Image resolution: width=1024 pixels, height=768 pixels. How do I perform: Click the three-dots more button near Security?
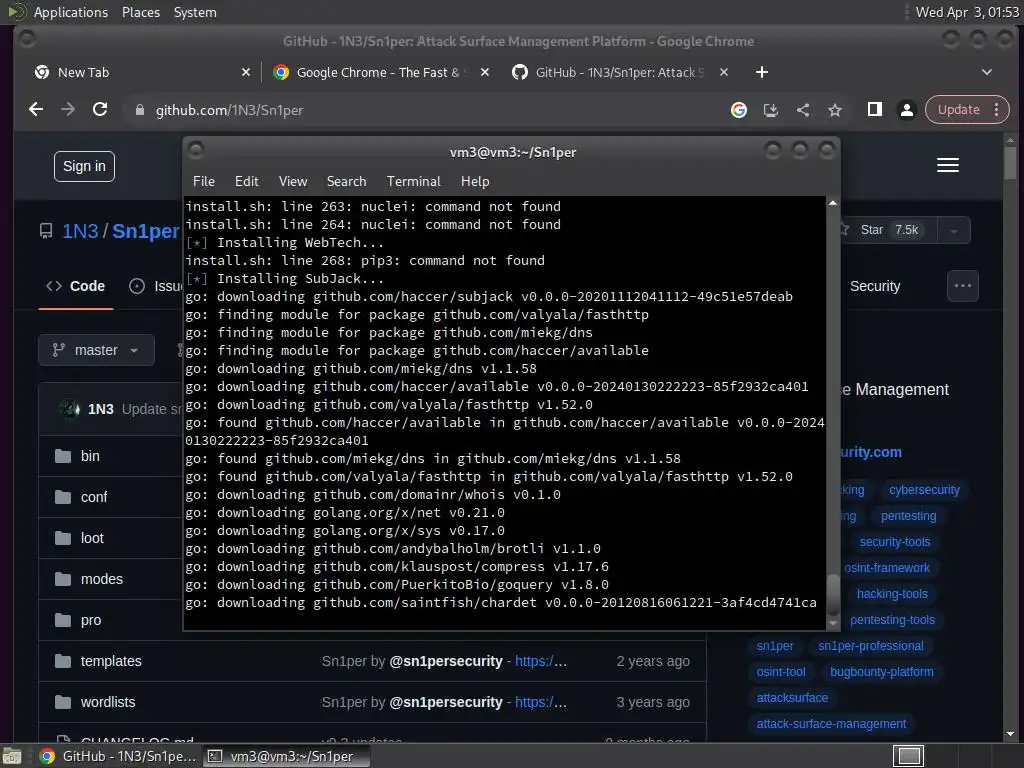963,286
